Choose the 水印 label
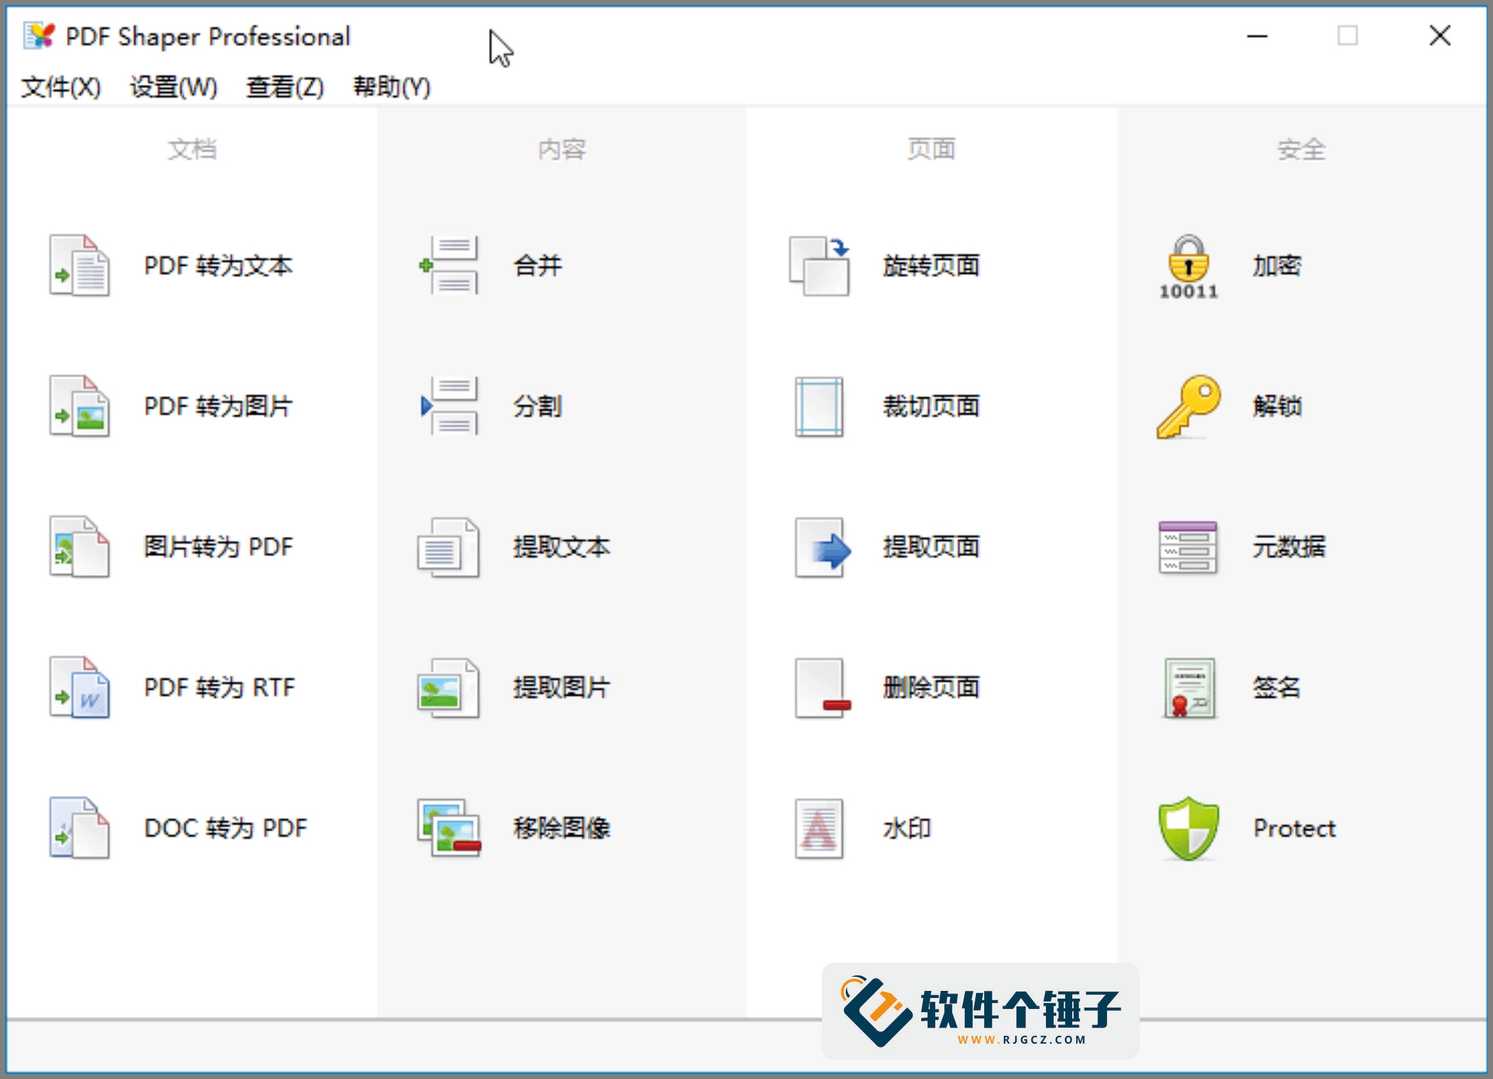The width and height of the screenshot is (1493, 1079). pyautogui.click(x=907, y=828)
